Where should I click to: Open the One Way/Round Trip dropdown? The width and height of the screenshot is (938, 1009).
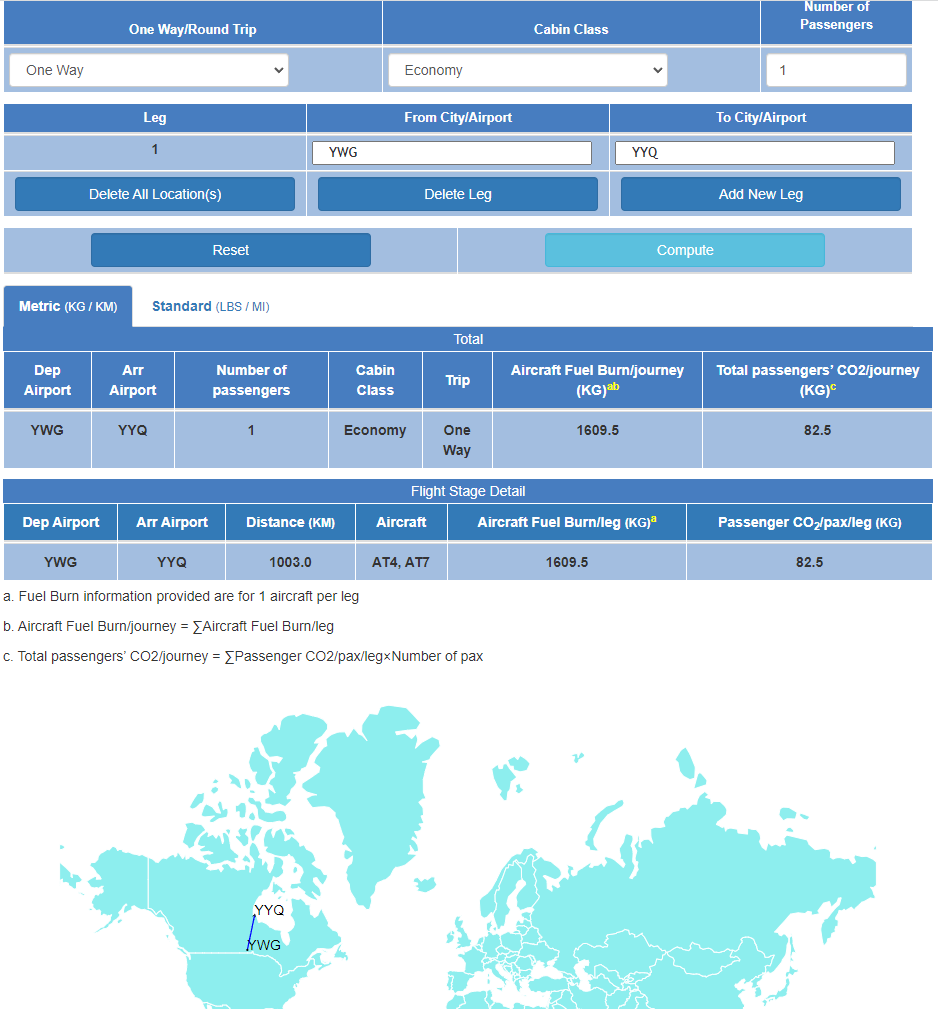pos(148,70)
